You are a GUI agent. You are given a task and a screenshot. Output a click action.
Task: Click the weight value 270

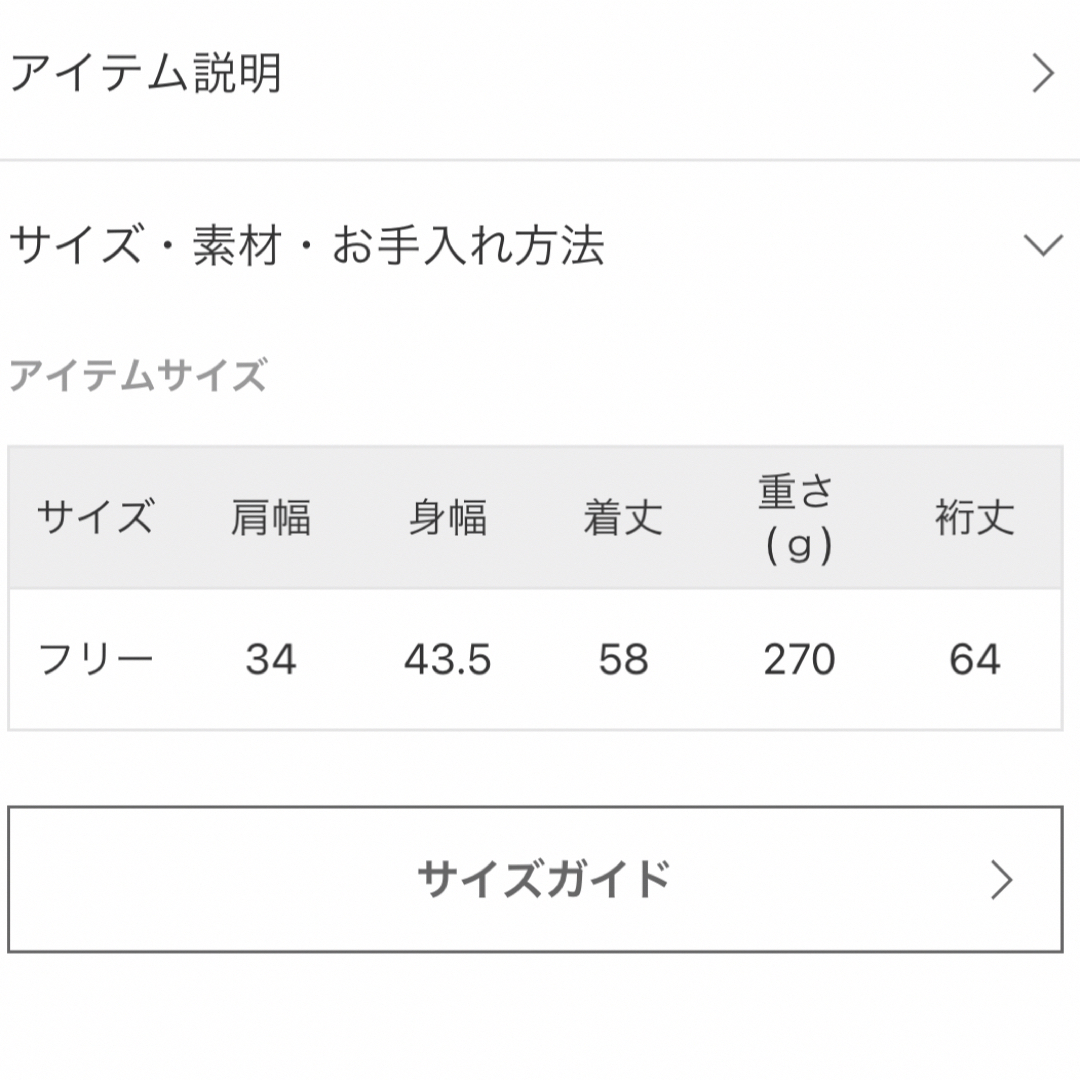799,659
